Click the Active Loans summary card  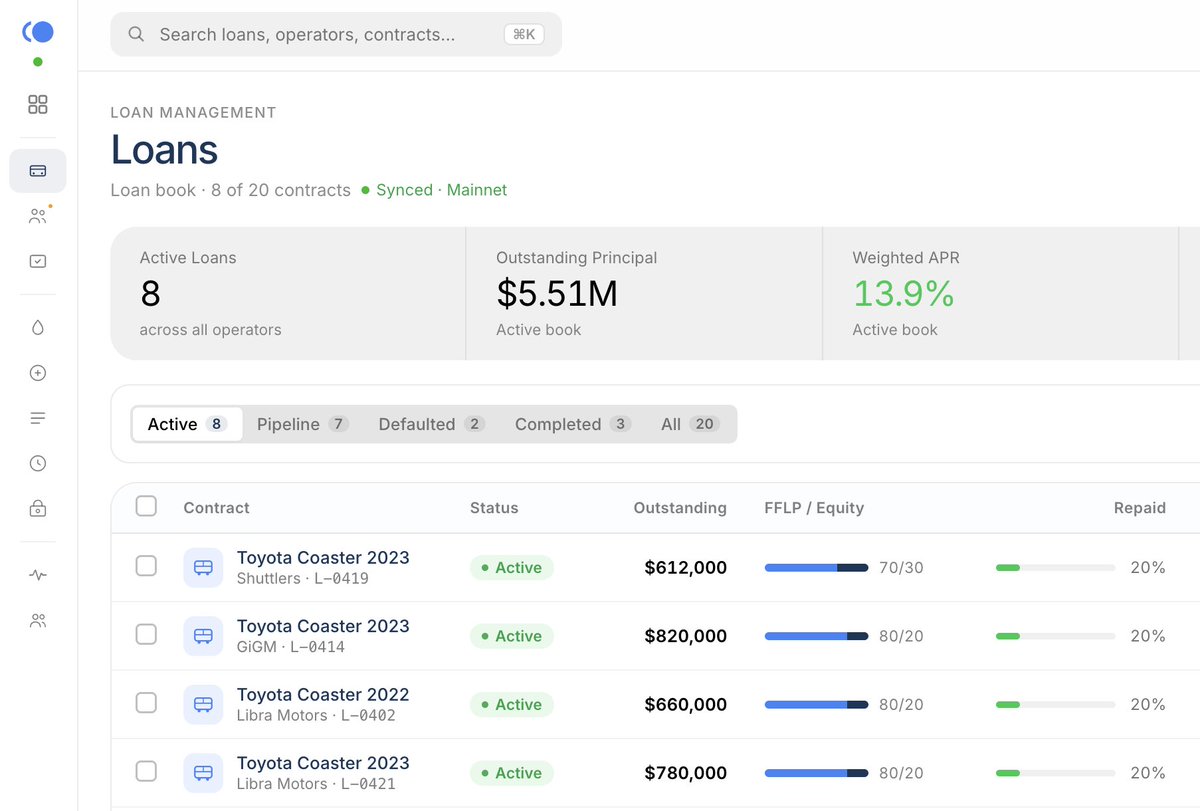click(x=288, y=293)
